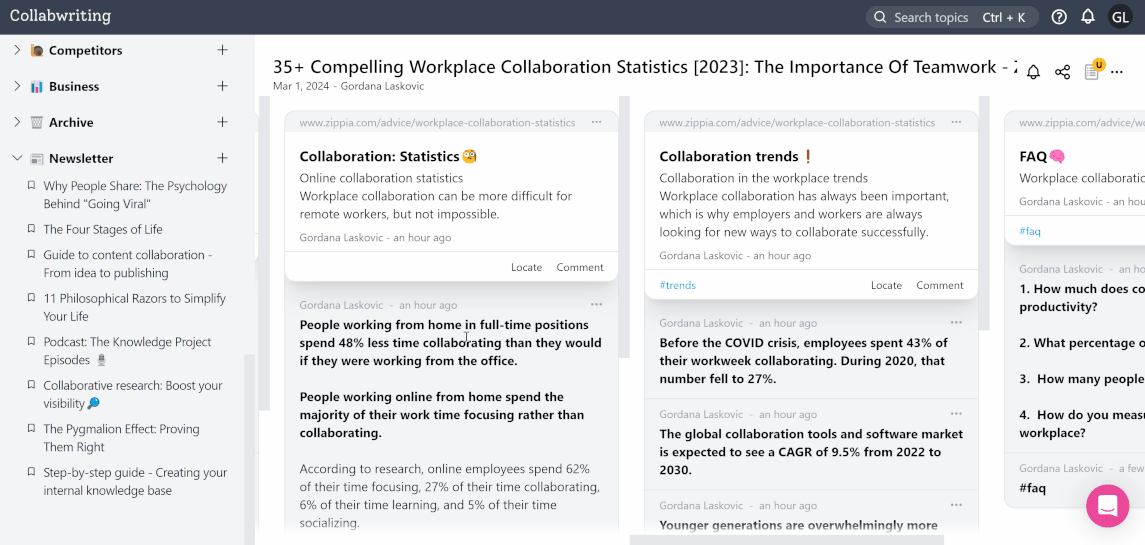Click the Search topics field
The image size is (1145, 545).
[x=930, y=17]
